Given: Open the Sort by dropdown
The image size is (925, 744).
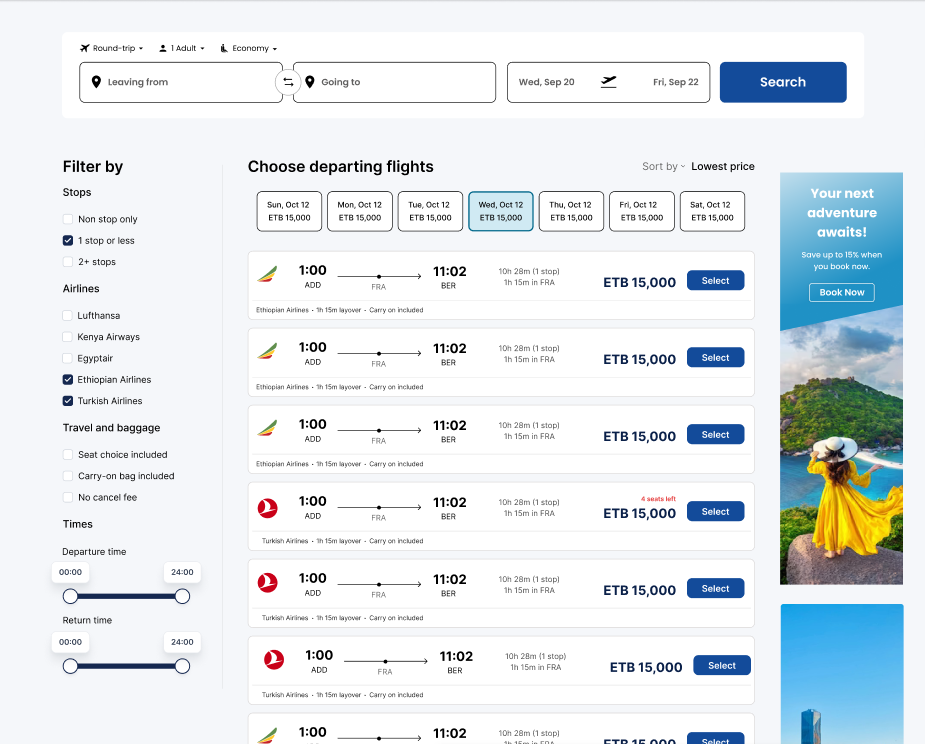Looking at the screenshot, I should coord(663,166).
